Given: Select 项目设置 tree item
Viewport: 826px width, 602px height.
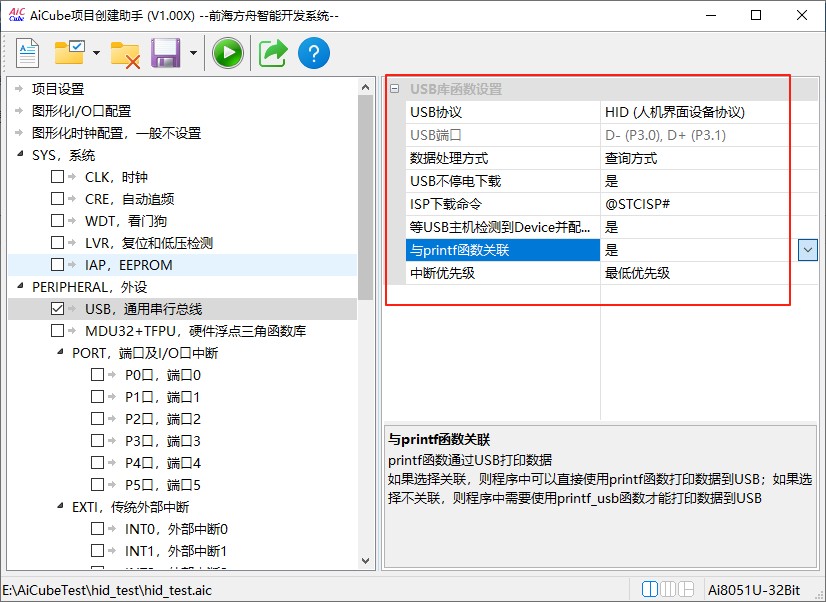Looking at the screenshot, I should [58, 89].
